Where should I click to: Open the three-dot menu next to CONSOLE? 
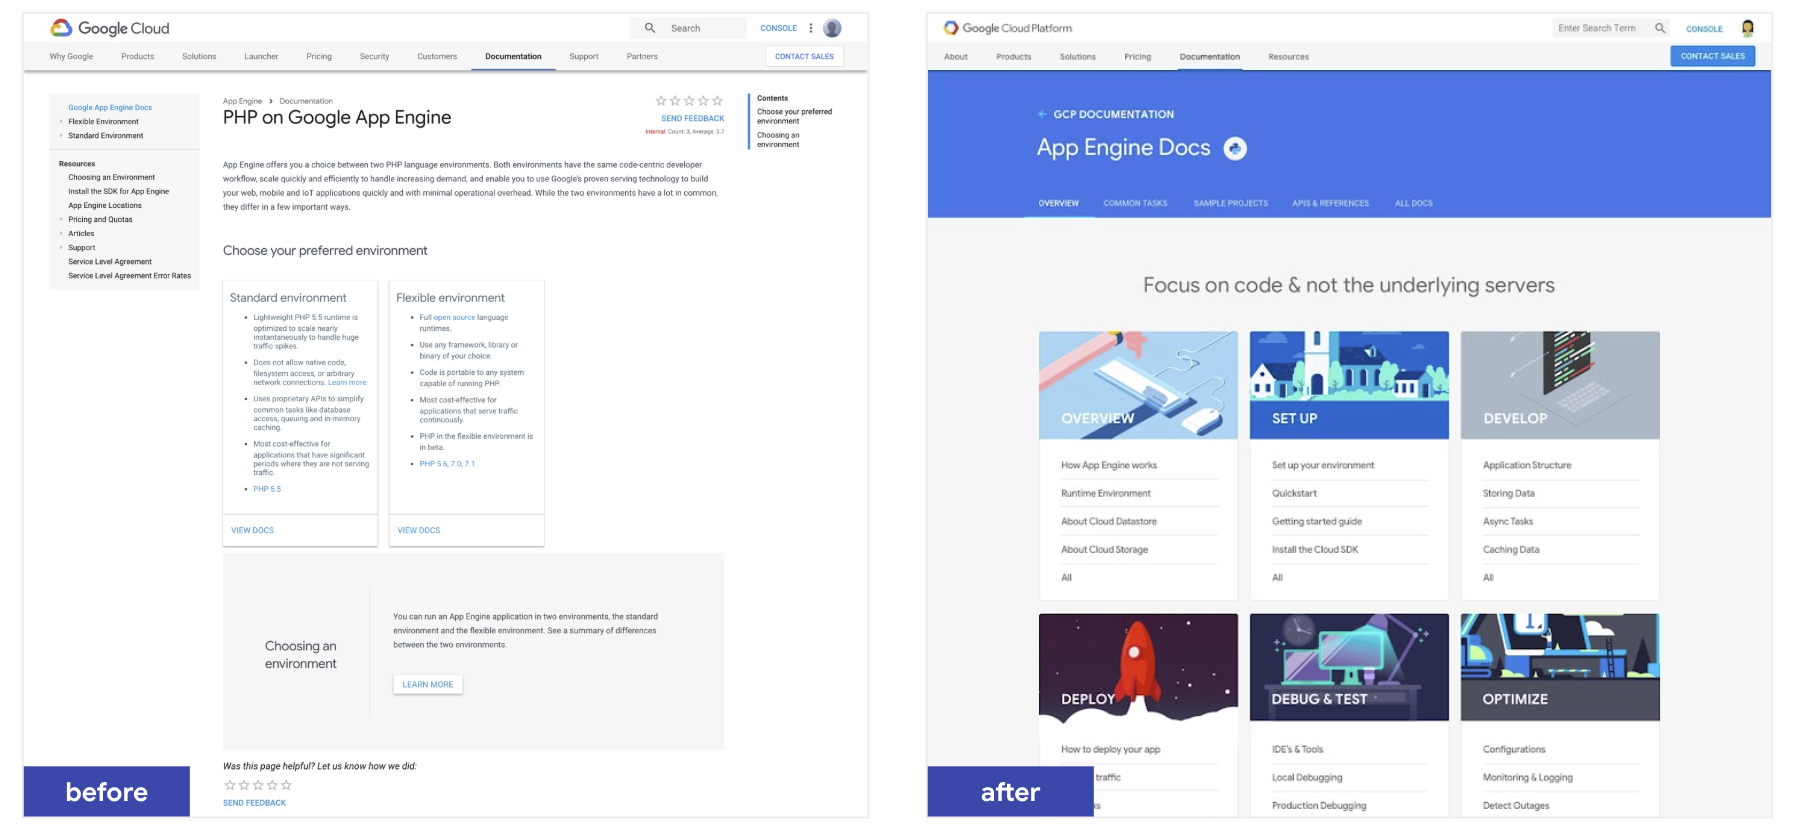811,28
